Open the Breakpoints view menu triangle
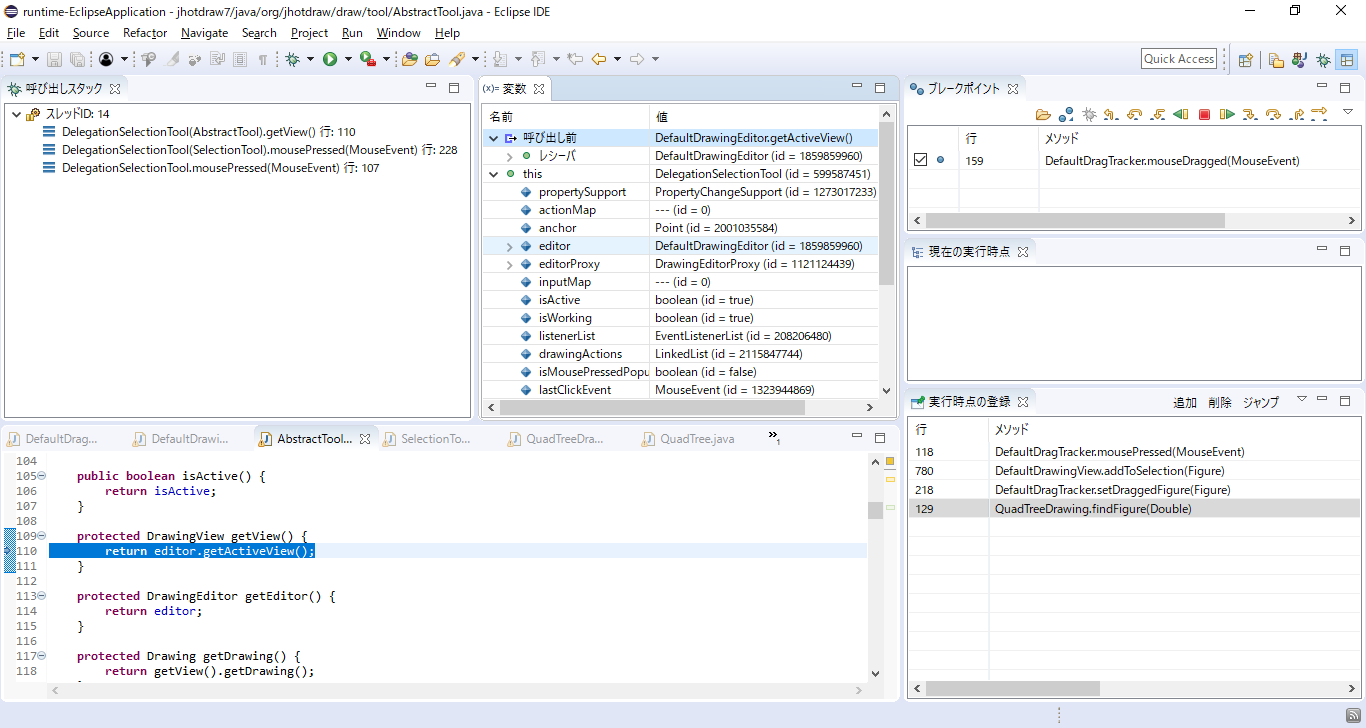Screen dimensions: 1366x728 tap(1347, 111)
